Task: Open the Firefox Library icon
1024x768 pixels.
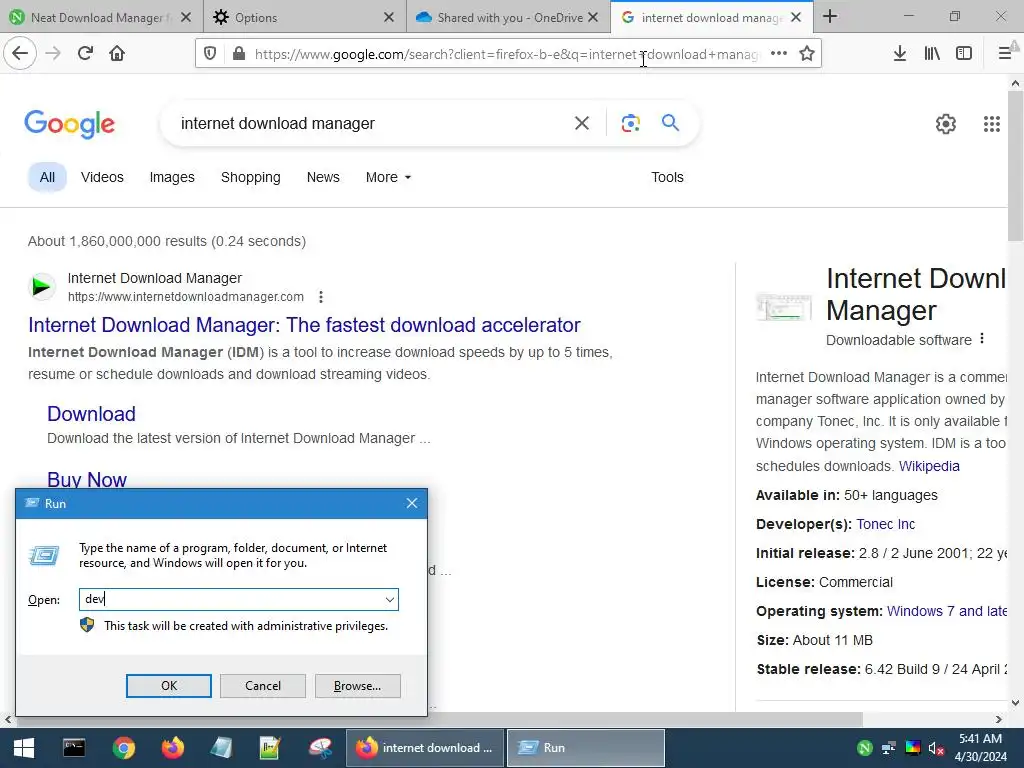Action: click(x=932, y=54)
